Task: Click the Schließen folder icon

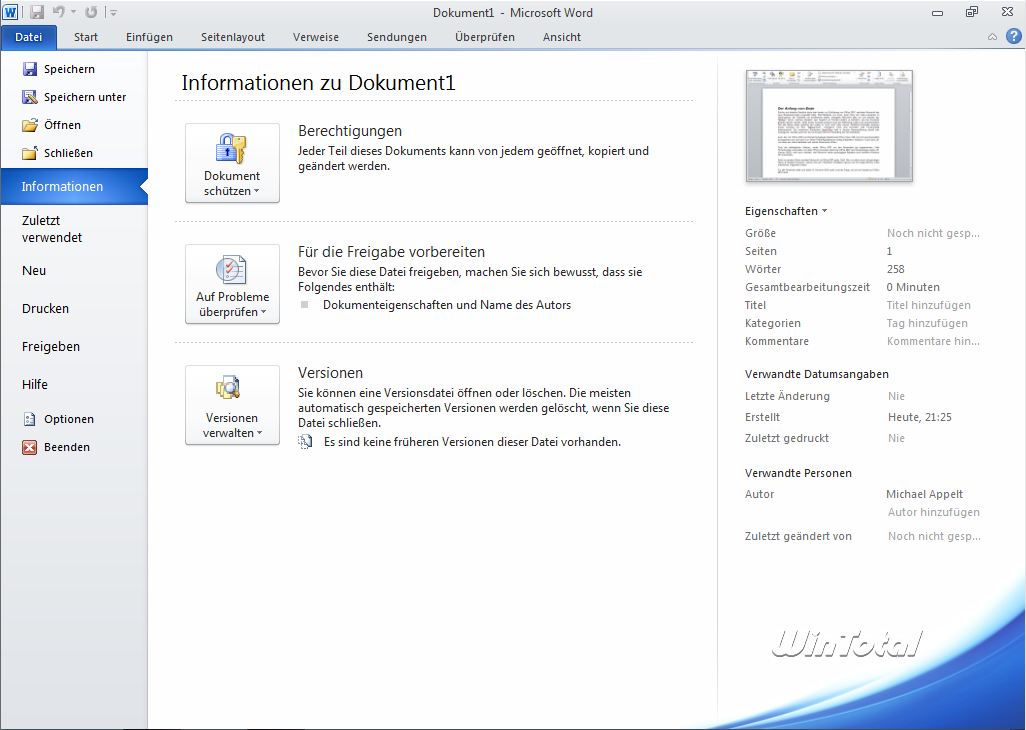Action: pos(29,153)
